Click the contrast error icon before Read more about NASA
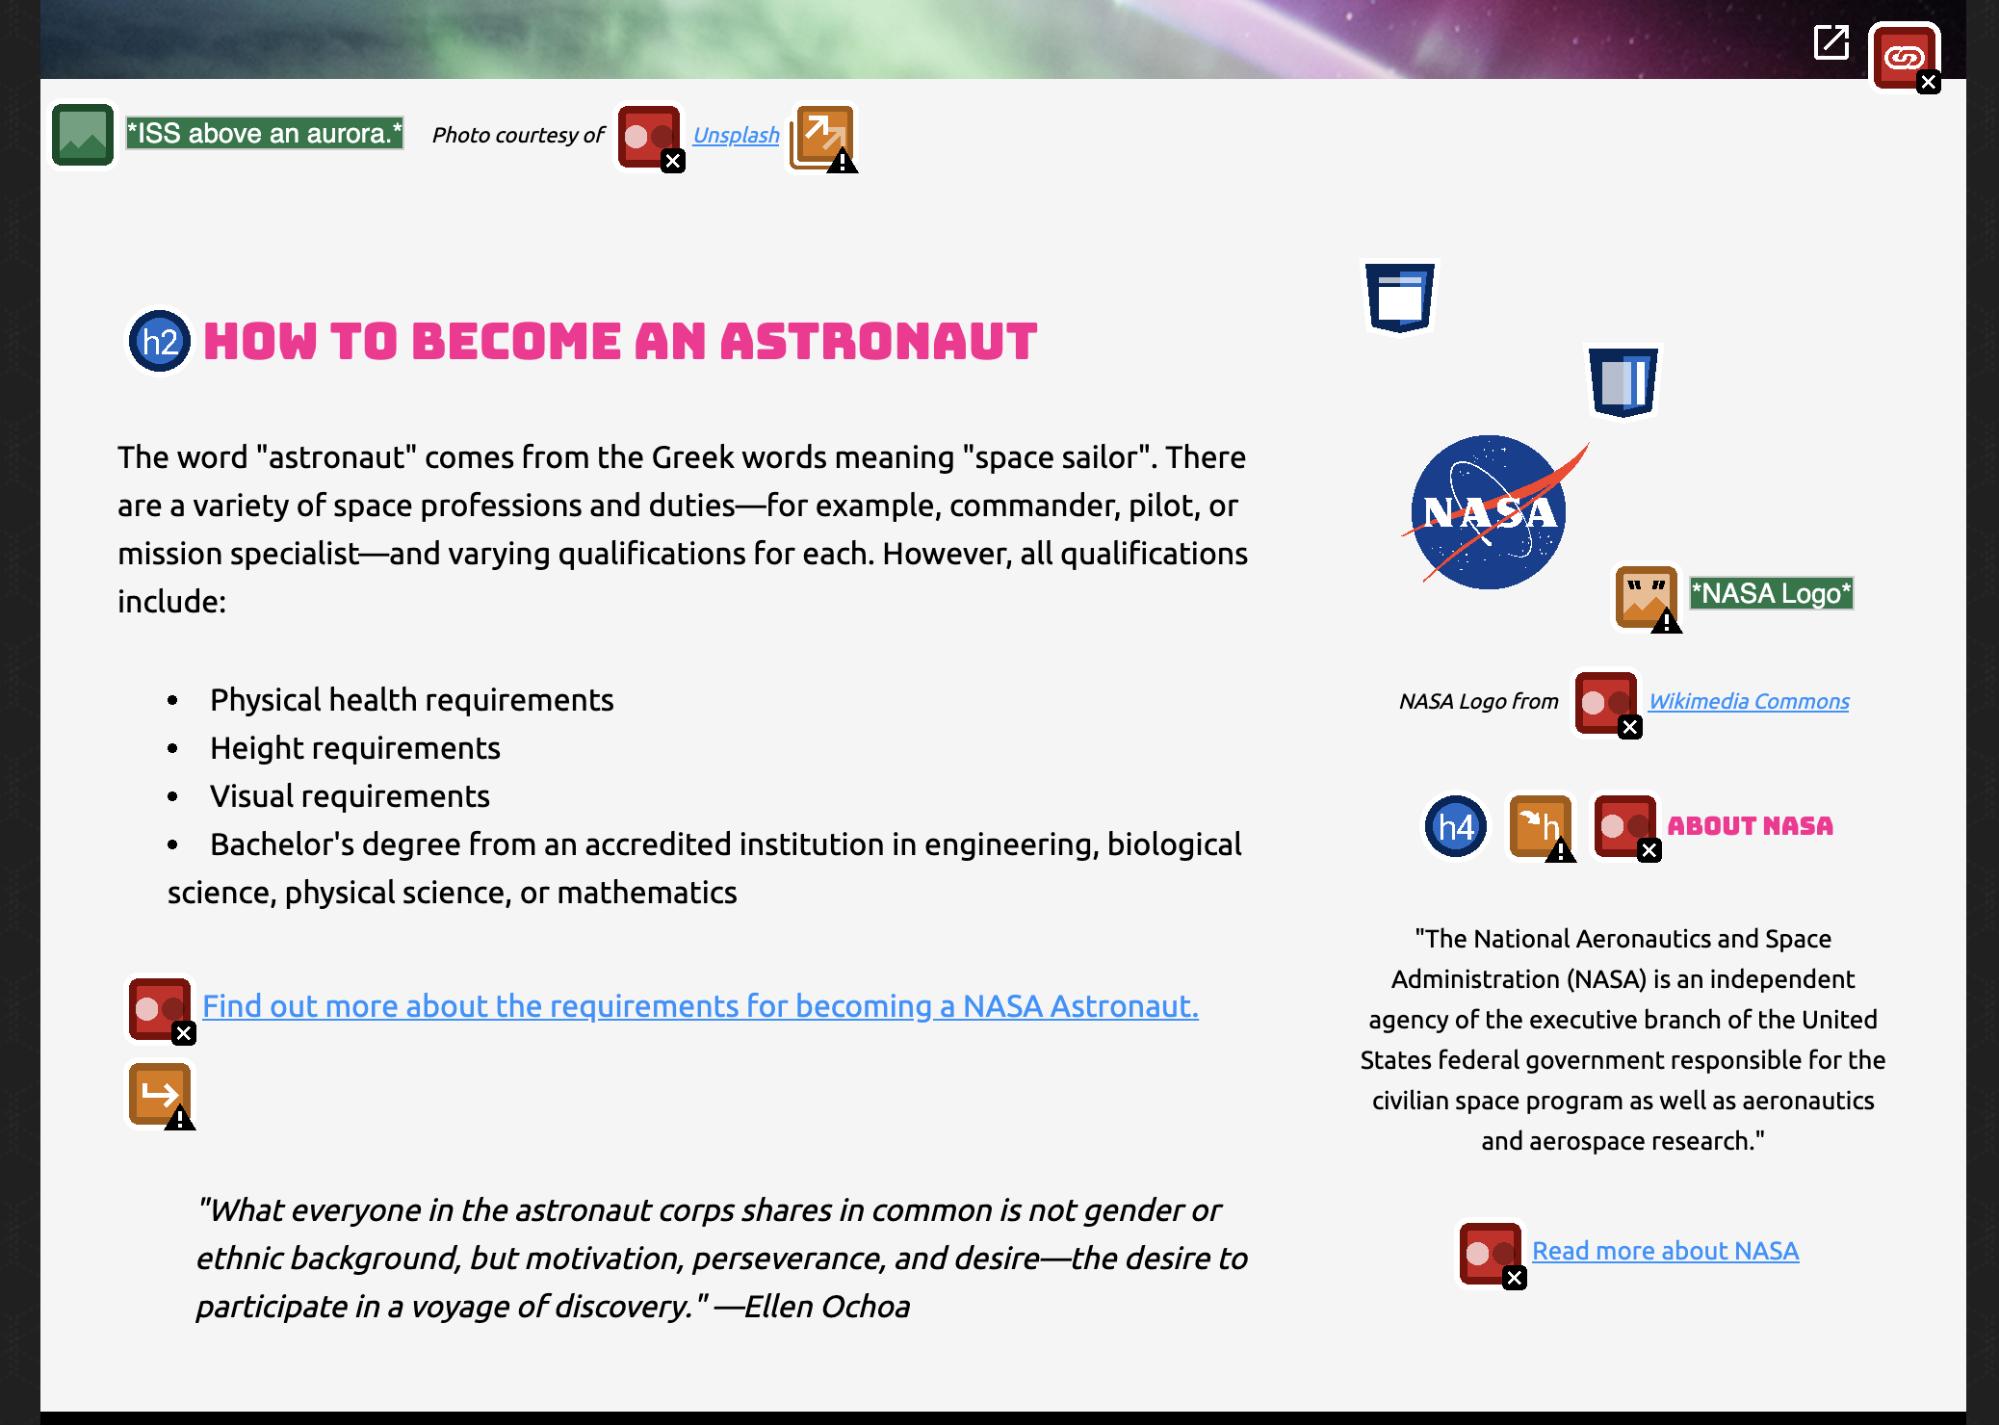1999x1426 pixels. click(x=1490, y=1252)
